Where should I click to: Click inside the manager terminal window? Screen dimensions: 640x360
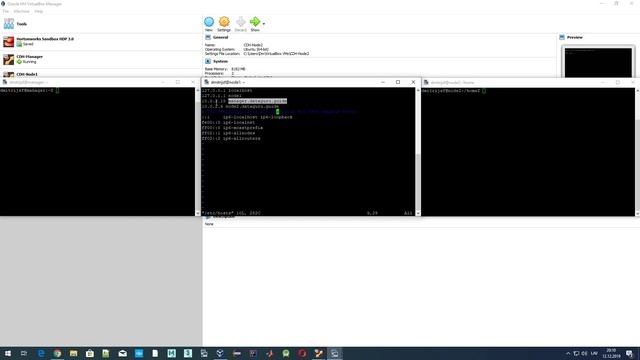[x=97, y=152]
